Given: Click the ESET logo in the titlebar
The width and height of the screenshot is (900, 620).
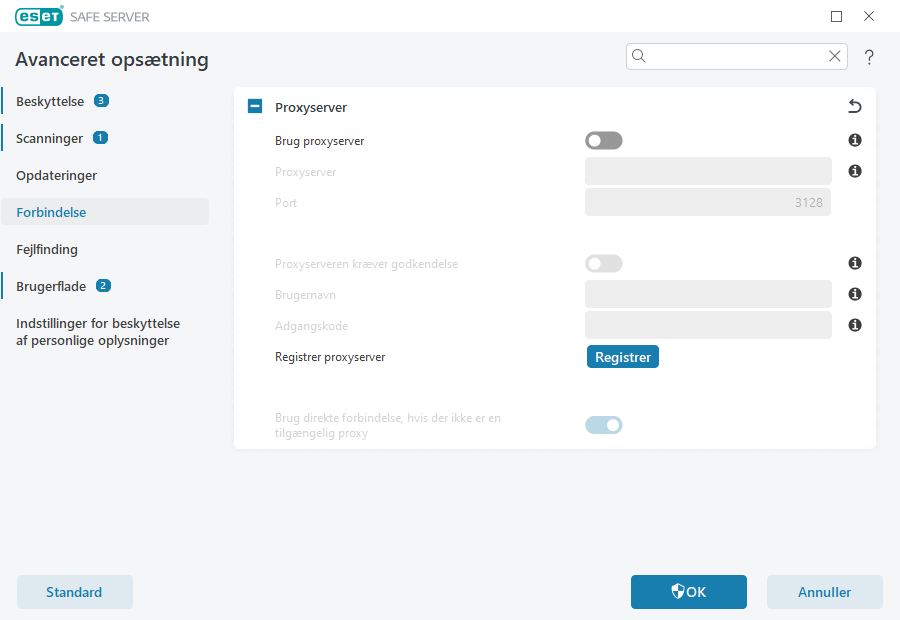Looking at the screenshot, I should 39,16.
